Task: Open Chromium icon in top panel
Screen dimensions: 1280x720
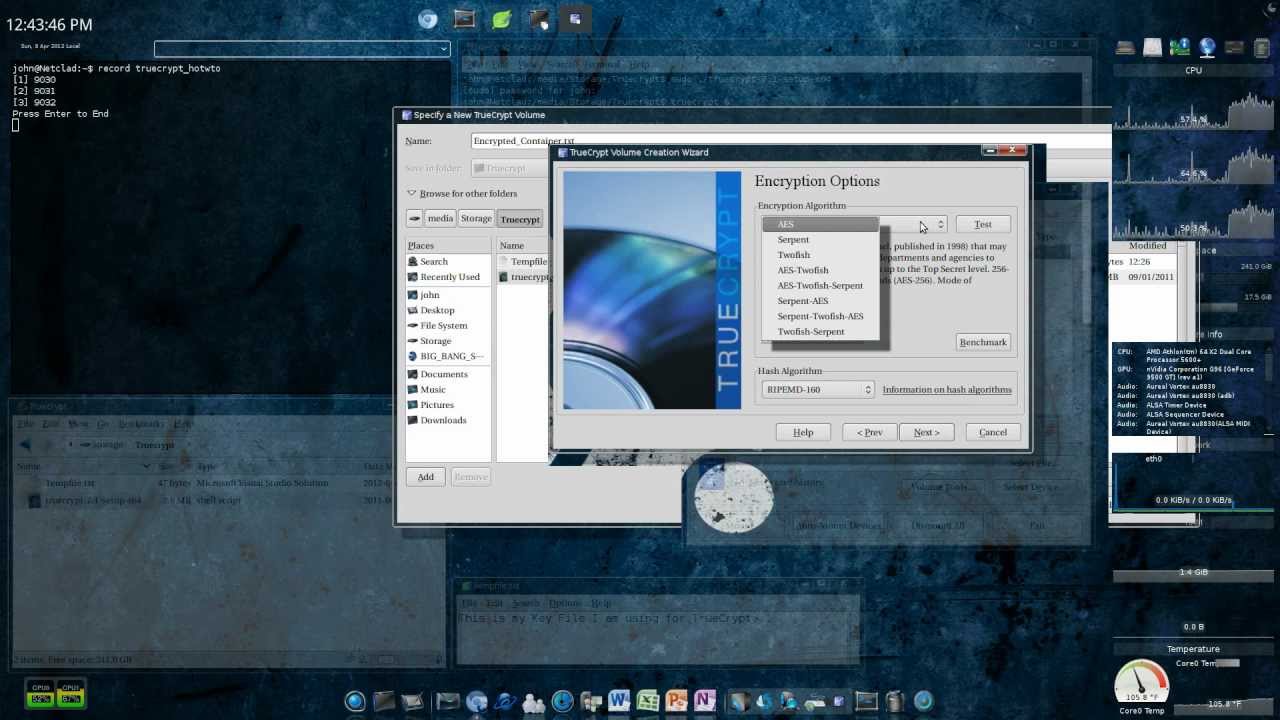Action: [428, 19]
